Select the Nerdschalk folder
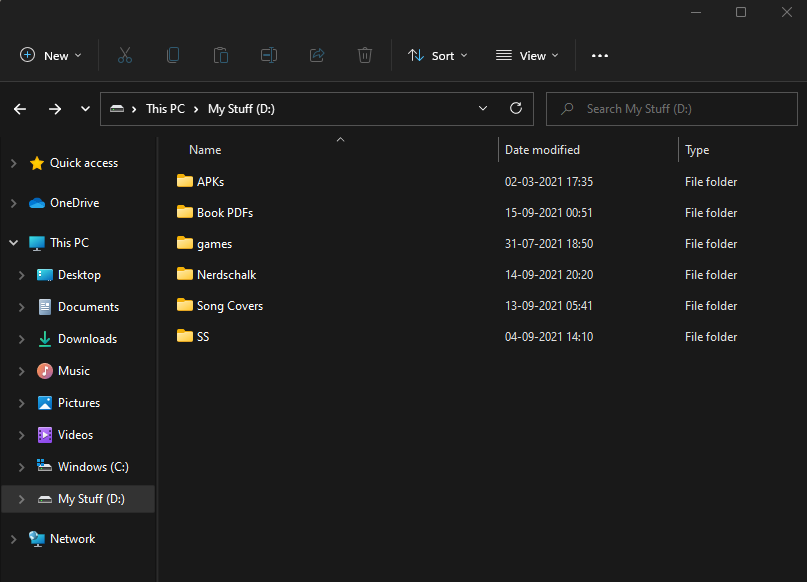Viewport: 807px width, 582px height. [226, 275]
